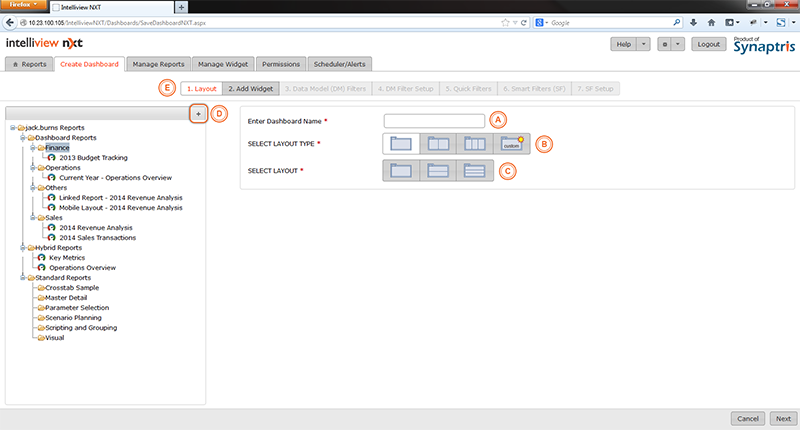
Task: Click the Firefox downloads arrow icon
Action: tap(693, 22)
